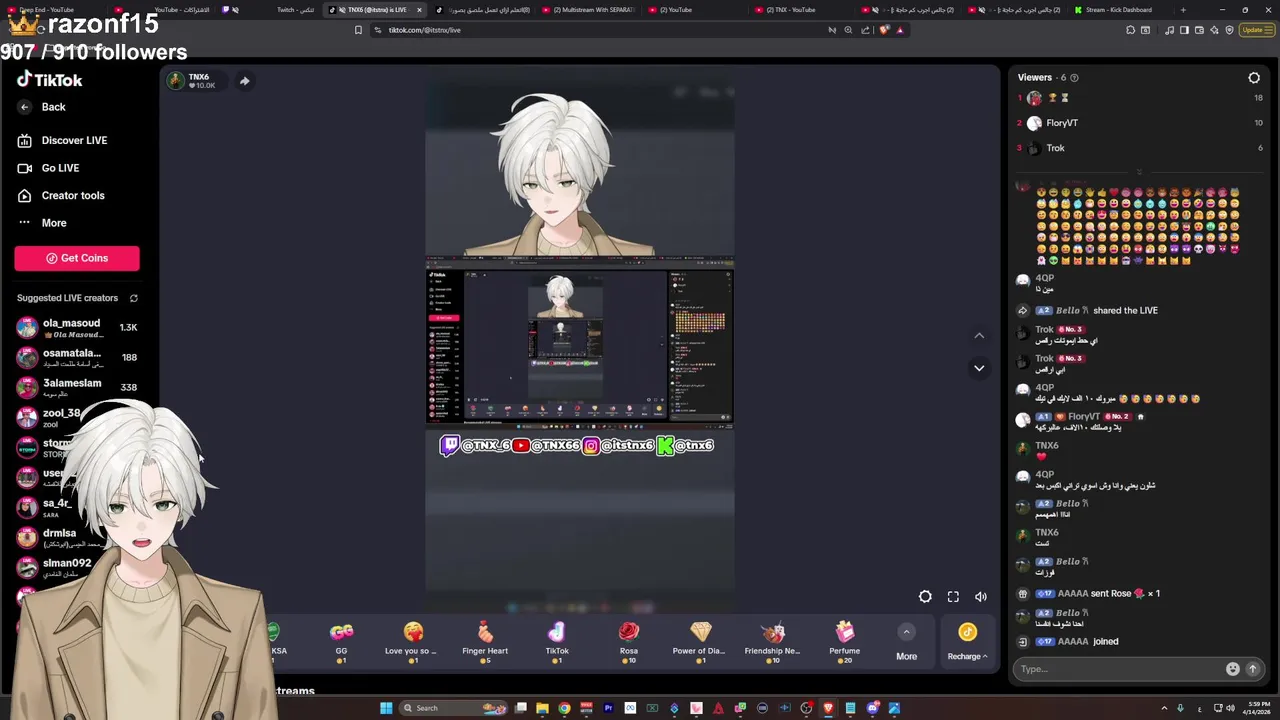Open ola_masoud live stream
1280x720 pixels.
click(77, 328)
